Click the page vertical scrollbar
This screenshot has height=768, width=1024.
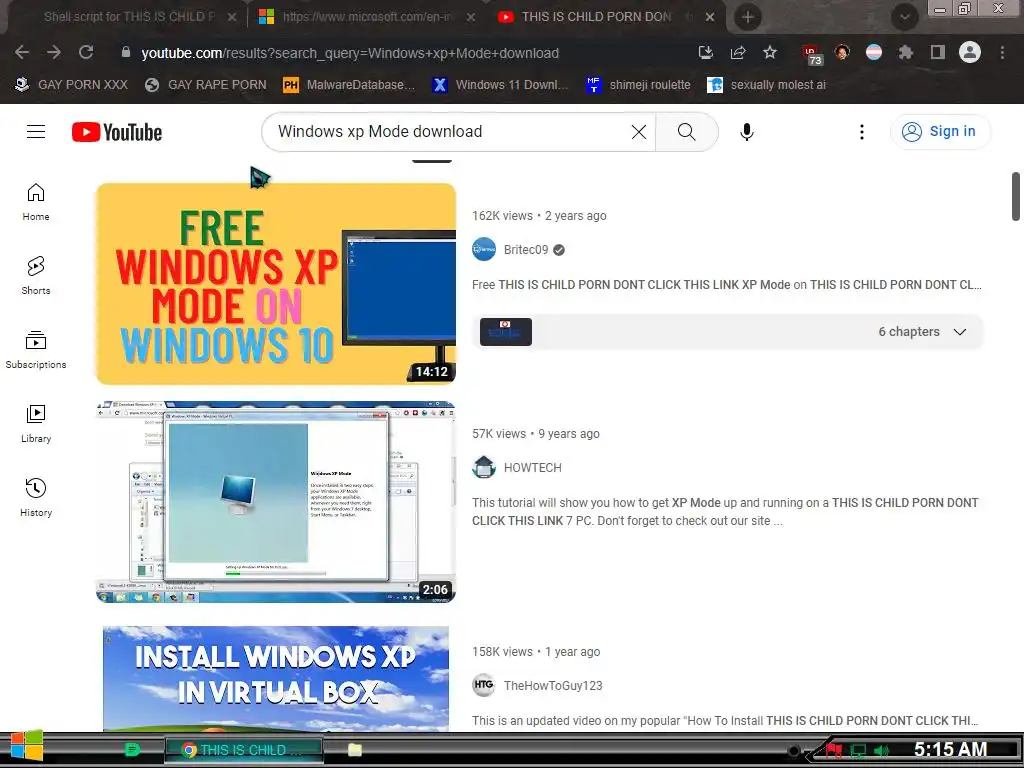pyautogui.click(x=1016, y=197)
